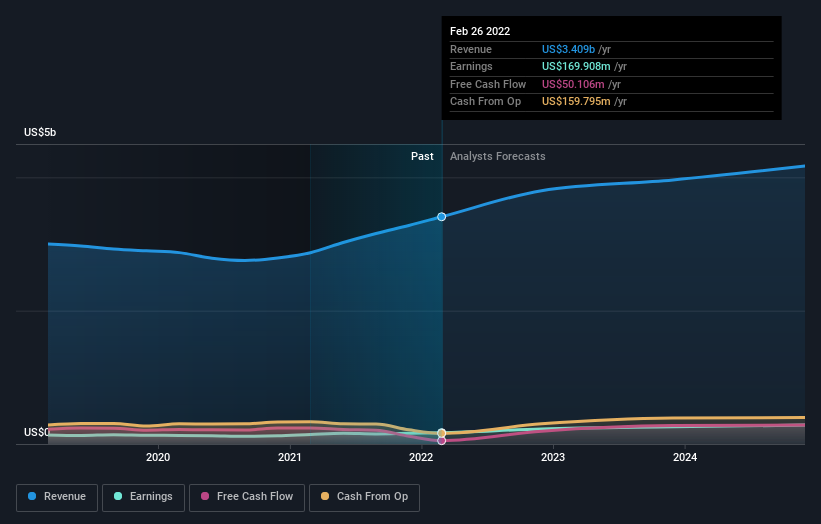Image resolution: width=821 pixels, height=524 pixels.
Task: Click the 2022 x-axis label
Action: point(421,458)
